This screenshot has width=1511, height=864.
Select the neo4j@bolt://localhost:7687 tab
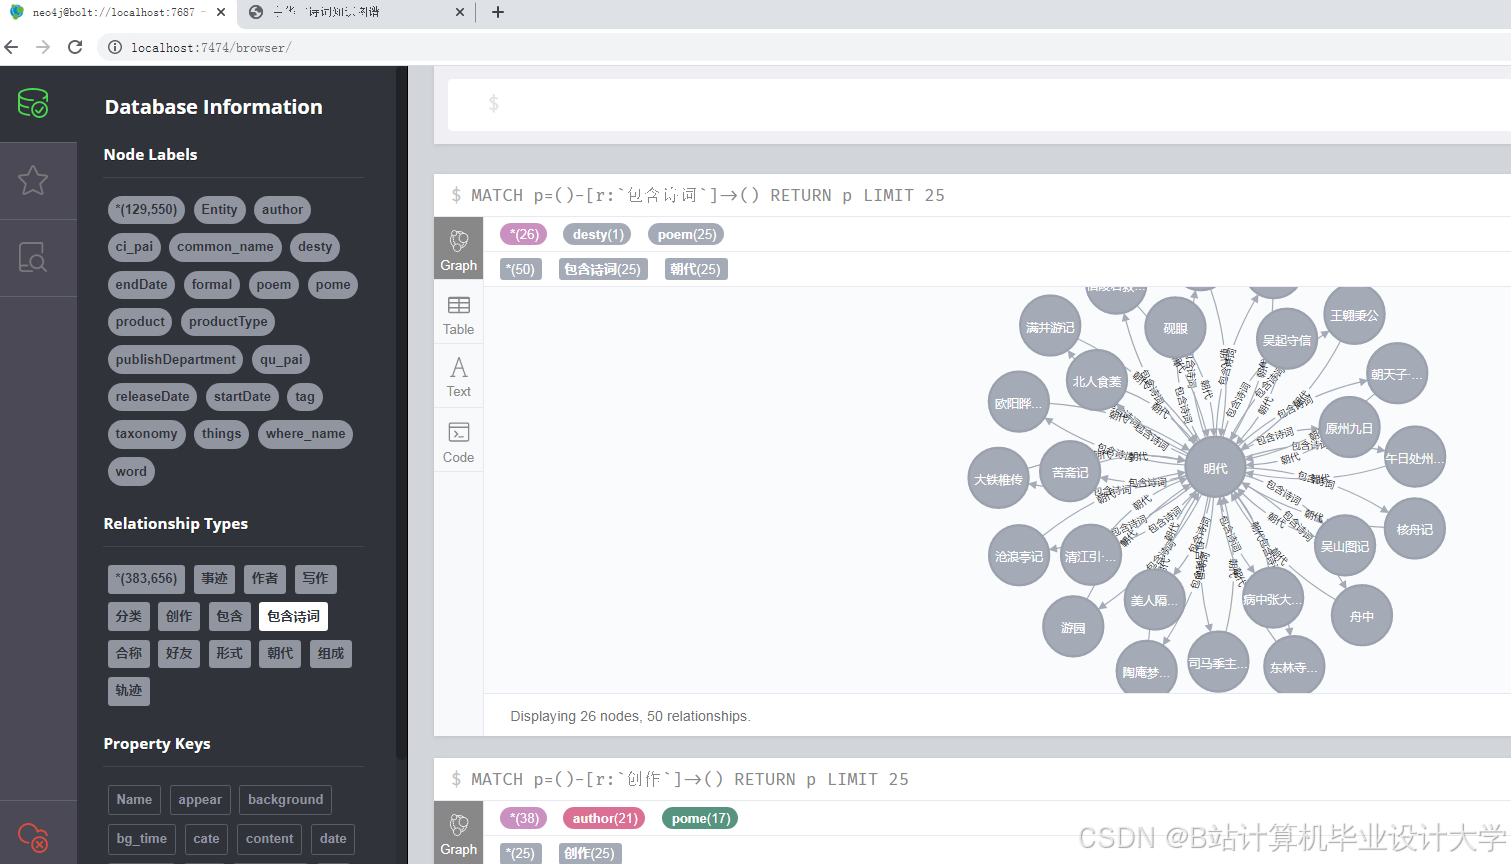(118, 12)
